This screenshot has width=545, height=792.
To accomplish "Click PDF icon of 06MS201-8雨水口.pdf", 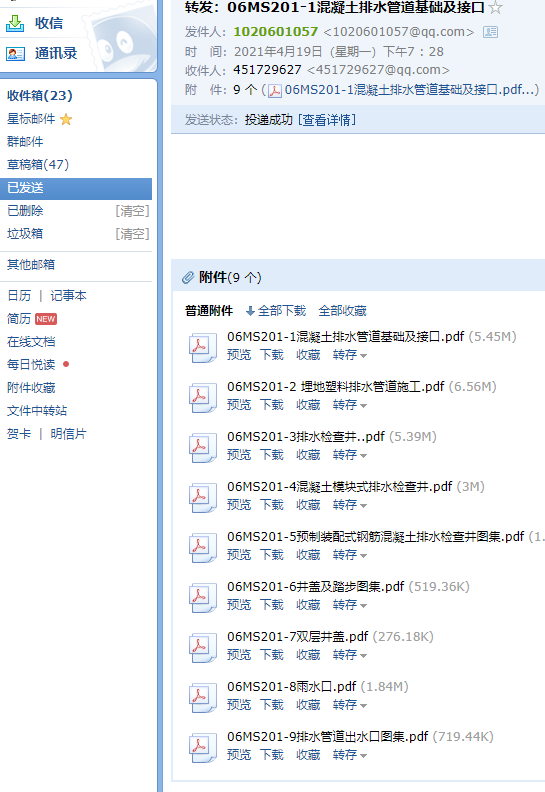I will coord(202,697).
